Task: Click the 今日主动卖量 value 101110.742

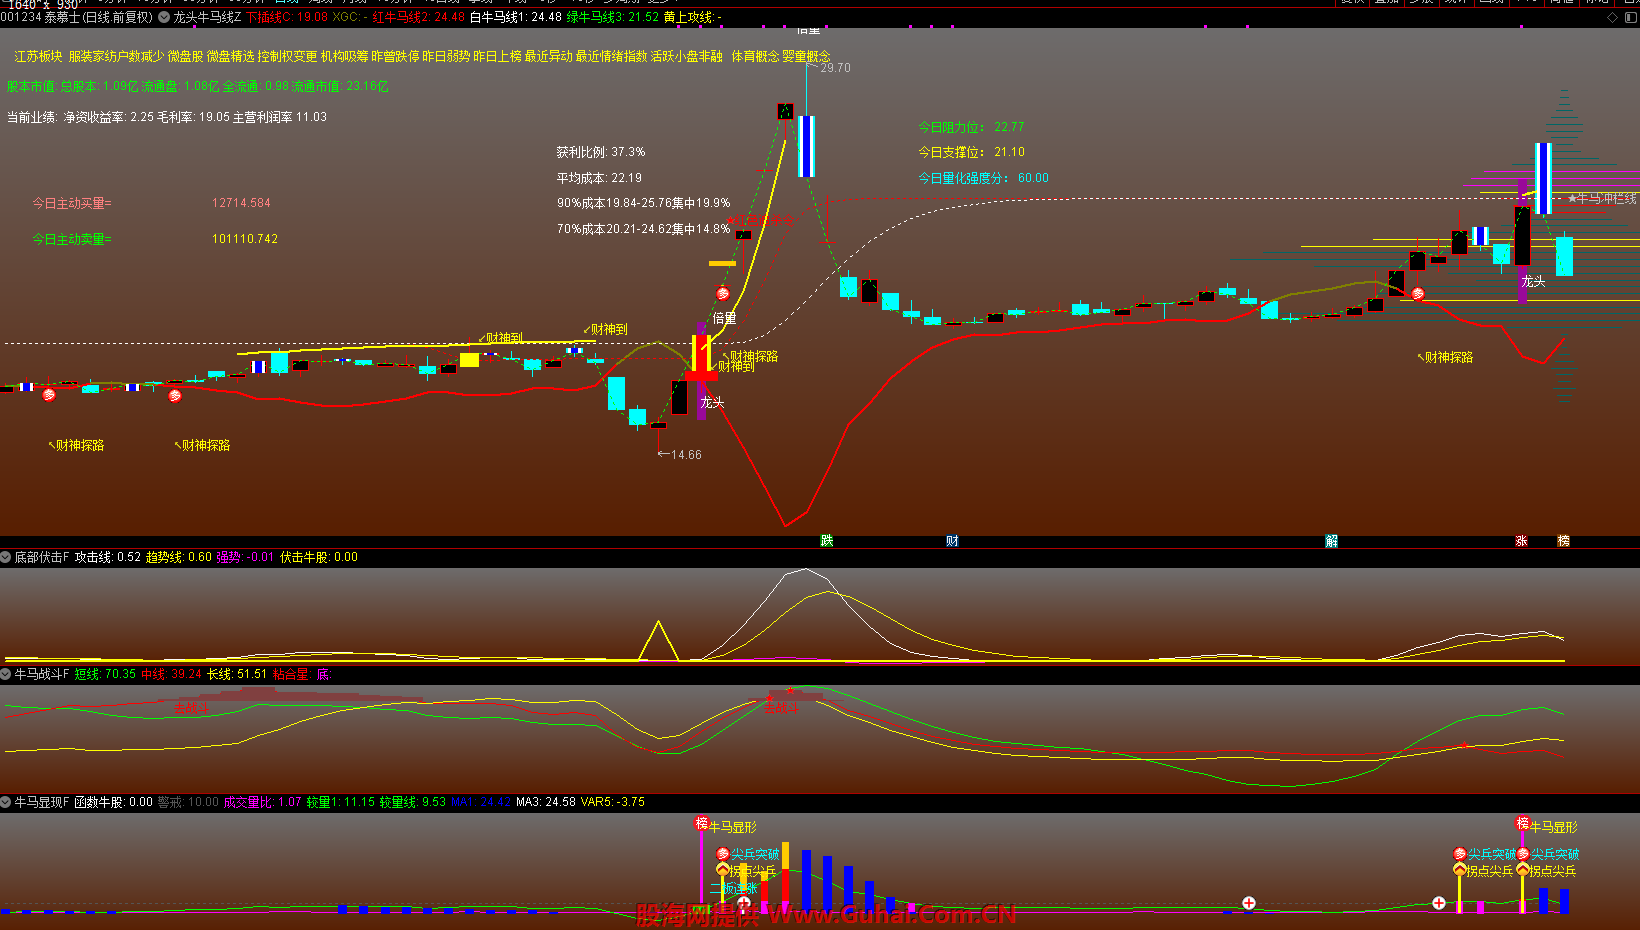Action: (245, 239)
